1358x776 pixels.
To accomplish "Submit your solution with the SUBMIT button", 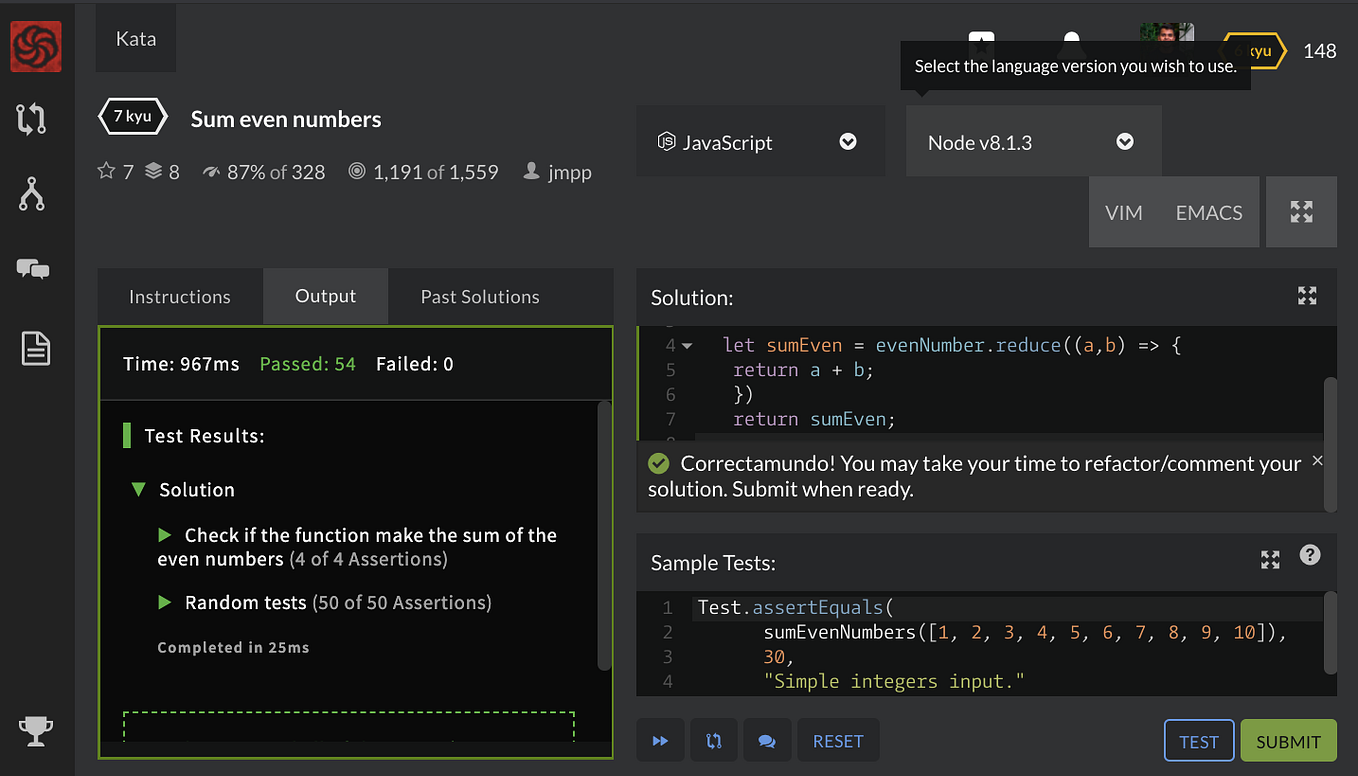I will [1288, 740].
